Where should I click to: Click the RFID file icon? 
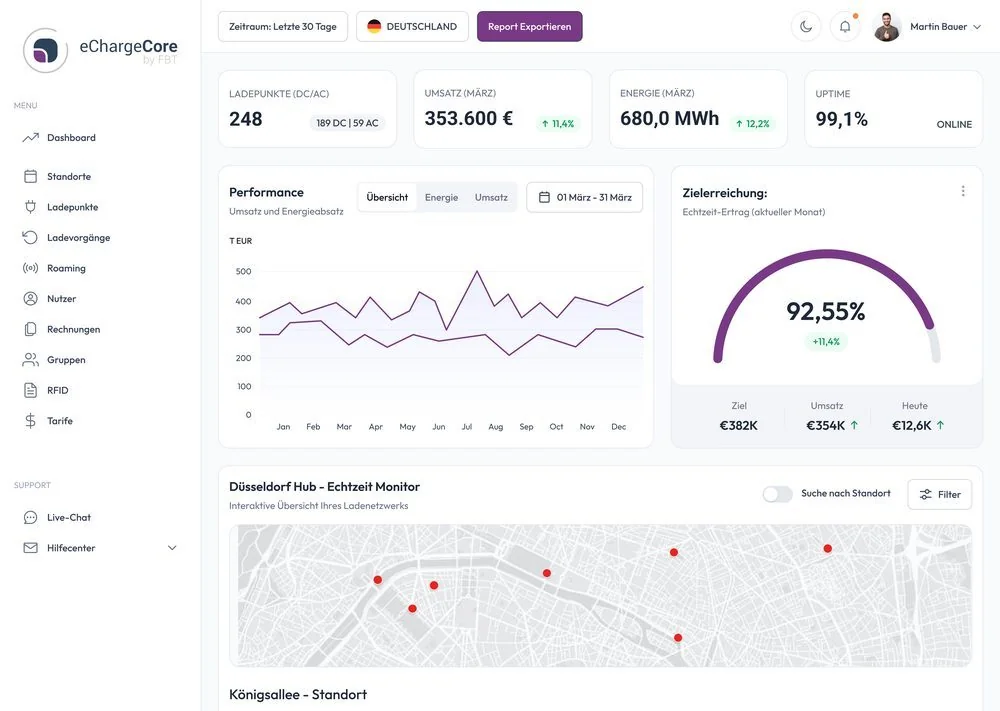point(31,390)
